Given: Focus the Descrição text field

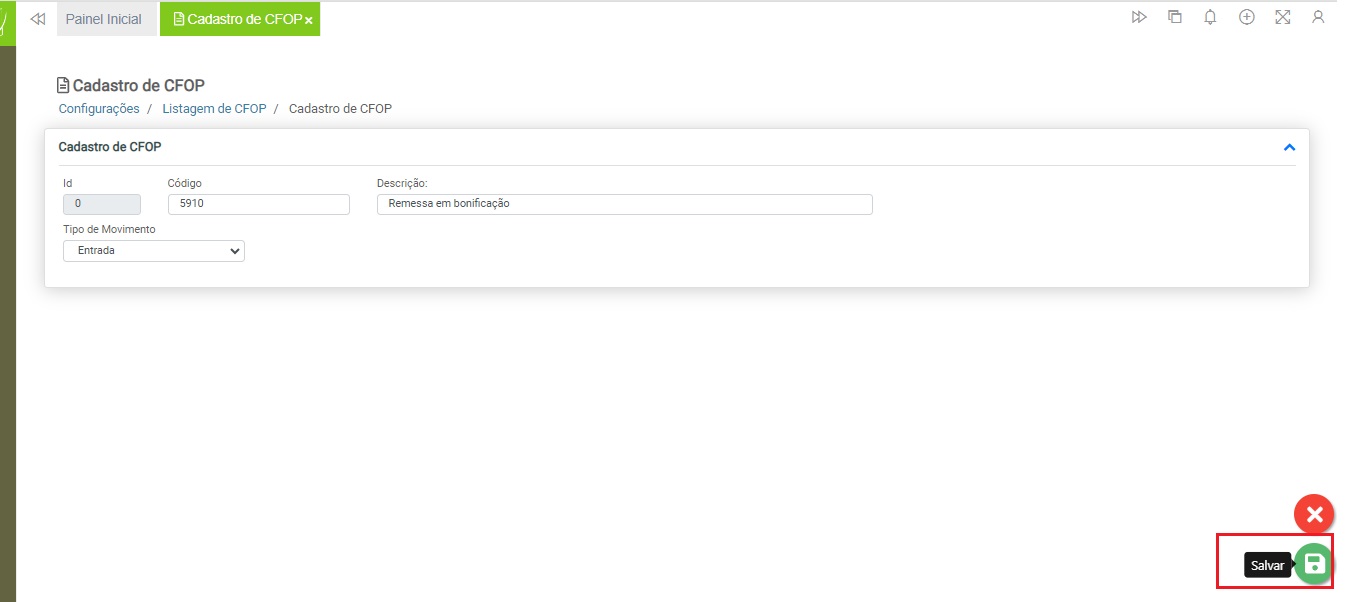Looking at the screenshot, I should click(x=624, y=204).
